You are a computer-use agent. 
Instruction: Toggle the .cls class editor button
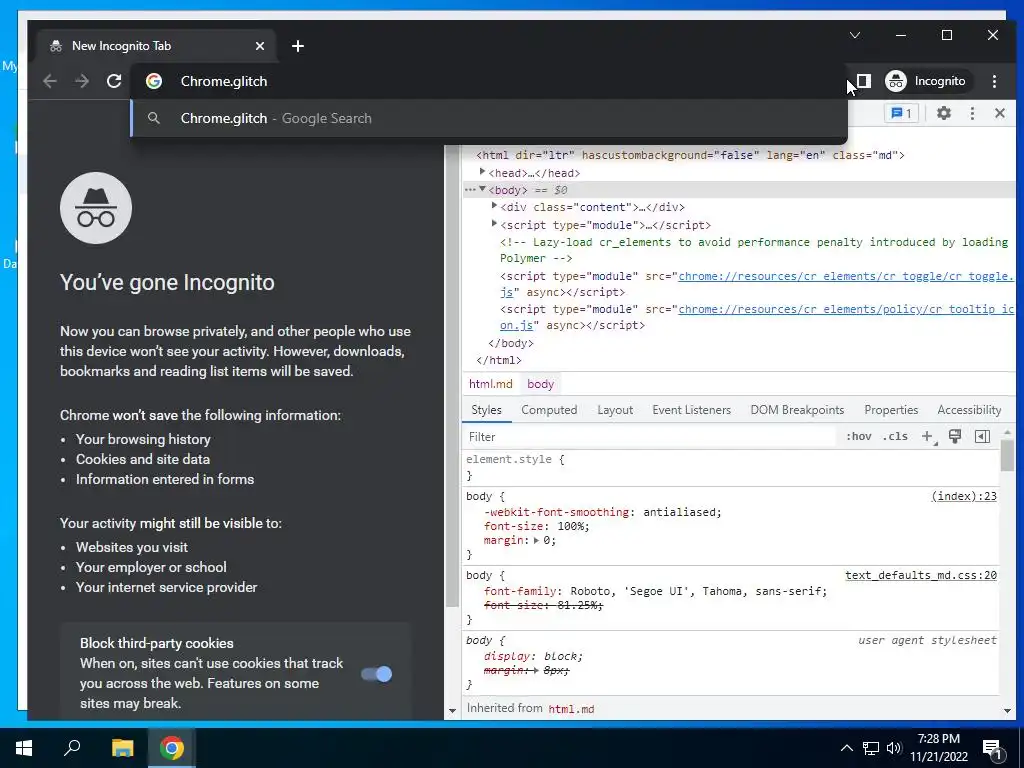(x=895, y=437)
